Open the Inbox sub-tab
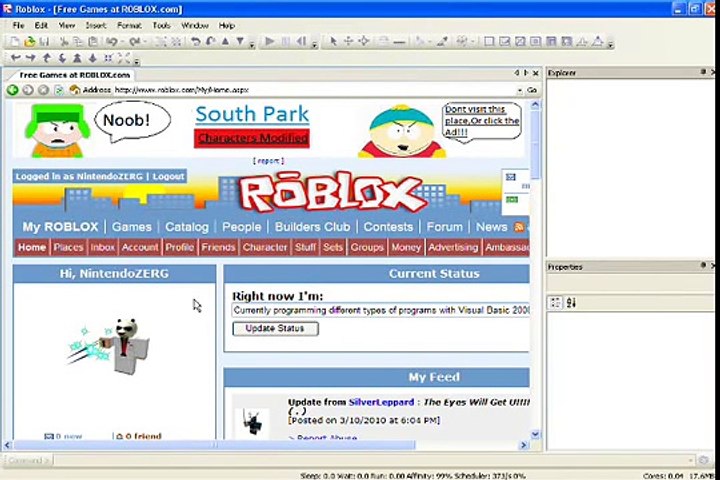Image resolution: width=720 pixels, height=480 pixels. [x=102, y=247]
